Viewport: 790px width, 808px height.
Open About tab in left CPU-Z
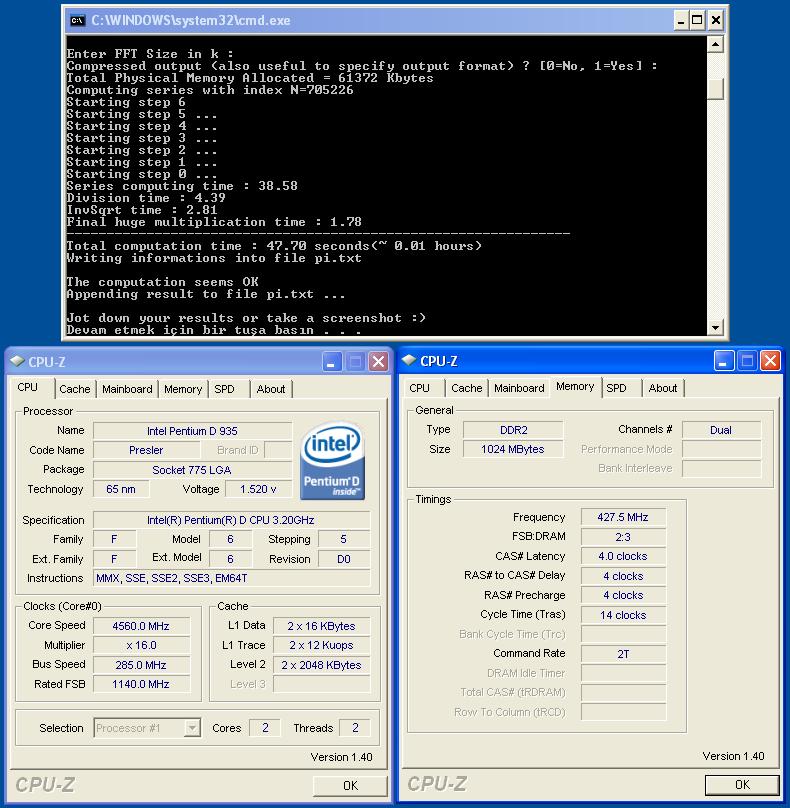click(x=271, y=389)
